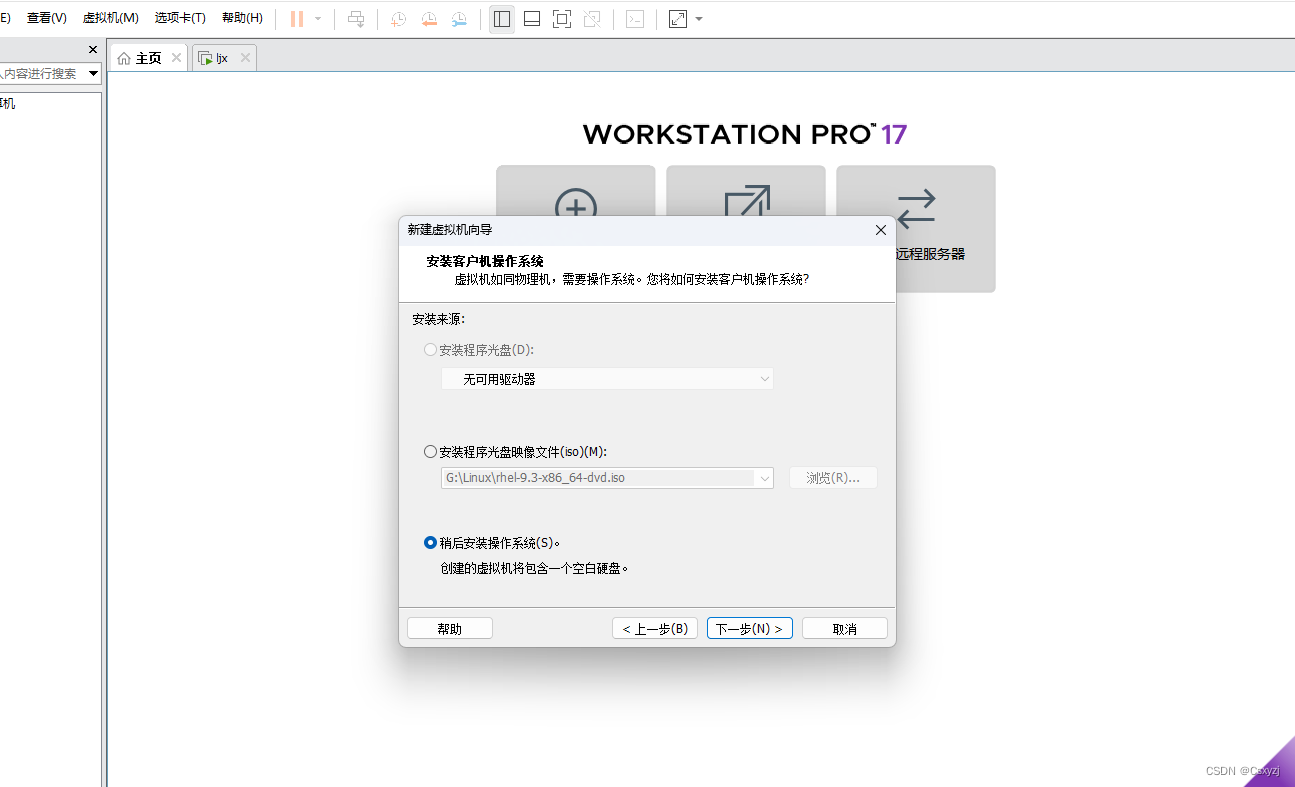
Task: Click the stretch guest display icon
Action: coord(678,19)
